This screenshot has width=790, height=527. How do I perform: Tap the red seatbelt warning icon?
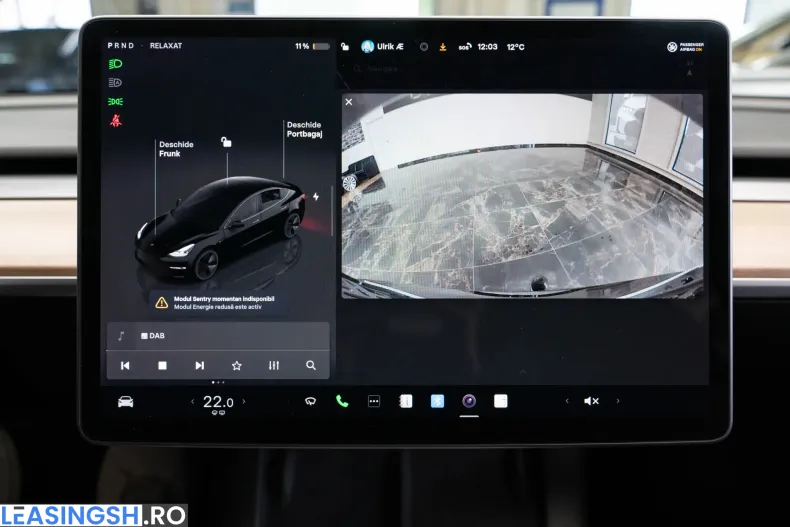[116, 121]
